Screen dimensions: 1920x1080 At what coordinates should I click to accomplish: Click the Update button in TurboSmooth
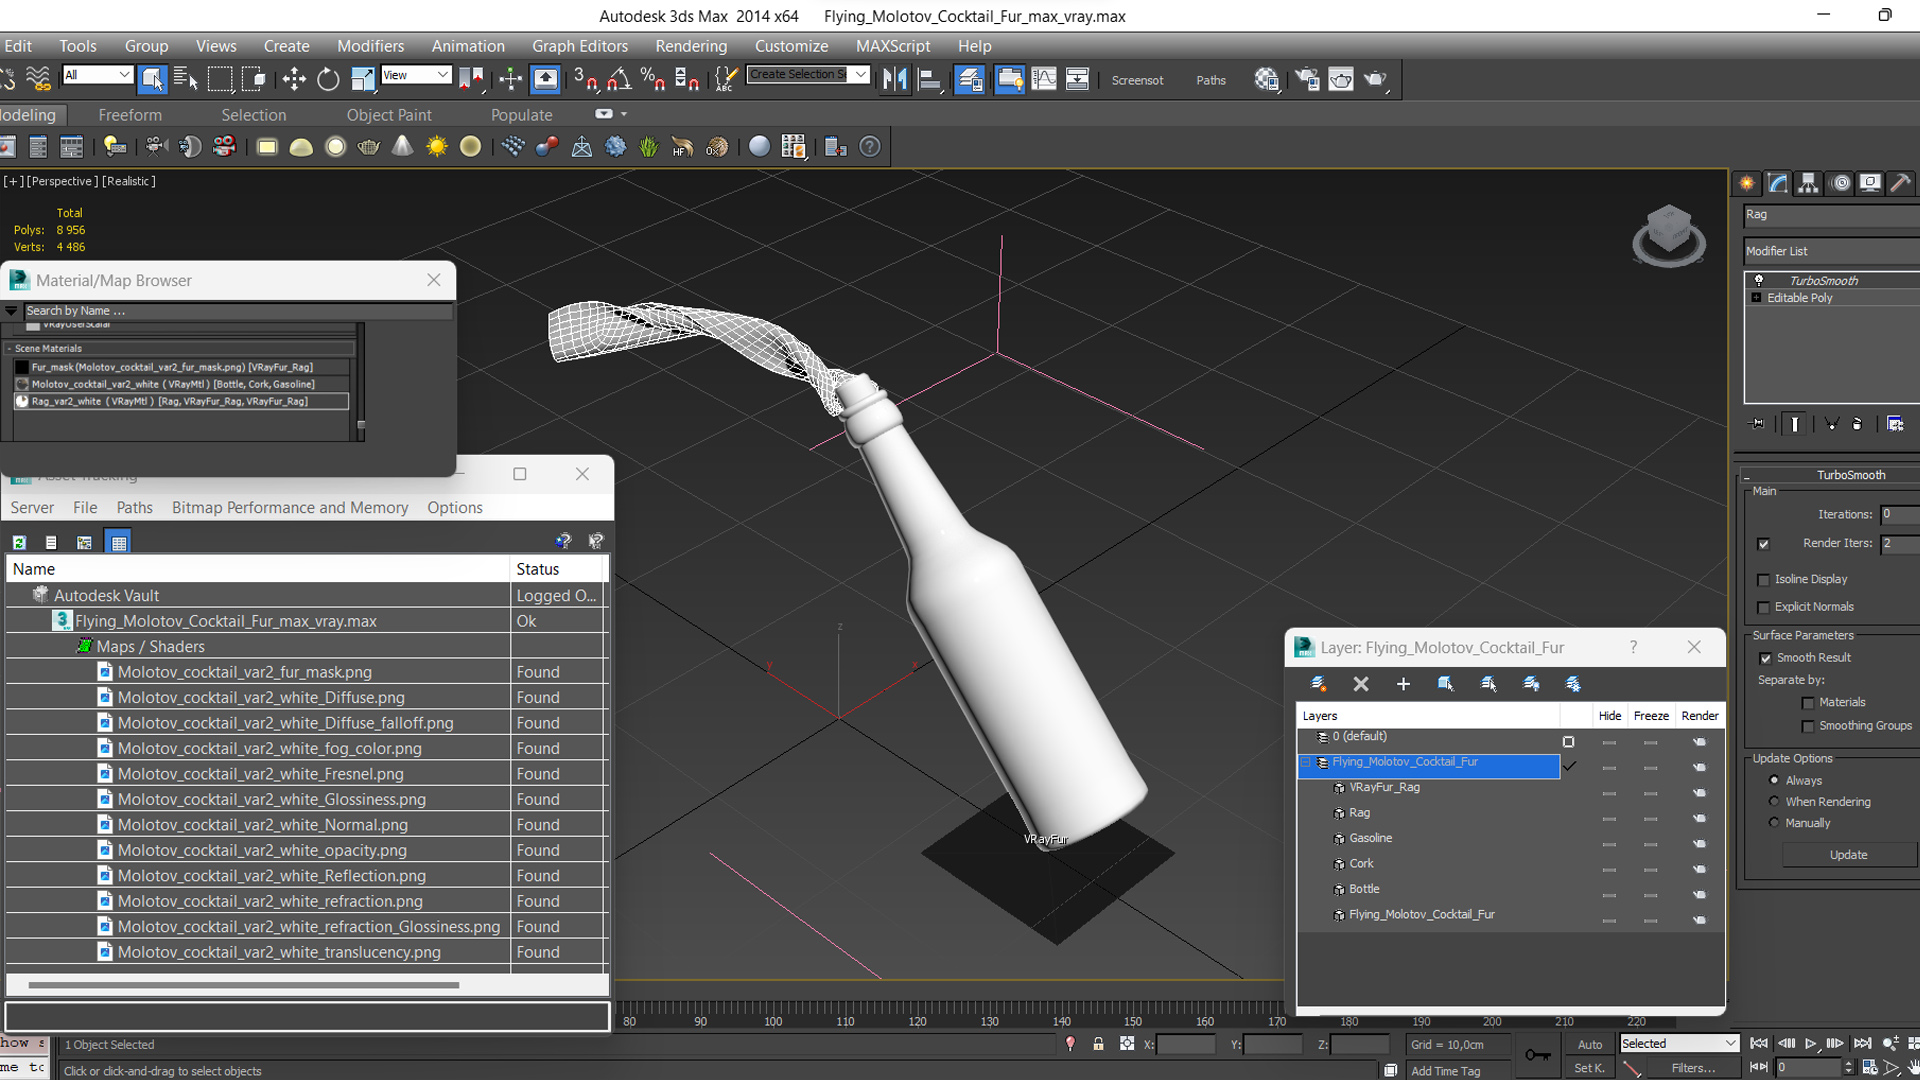click(x=1848, y=855)
